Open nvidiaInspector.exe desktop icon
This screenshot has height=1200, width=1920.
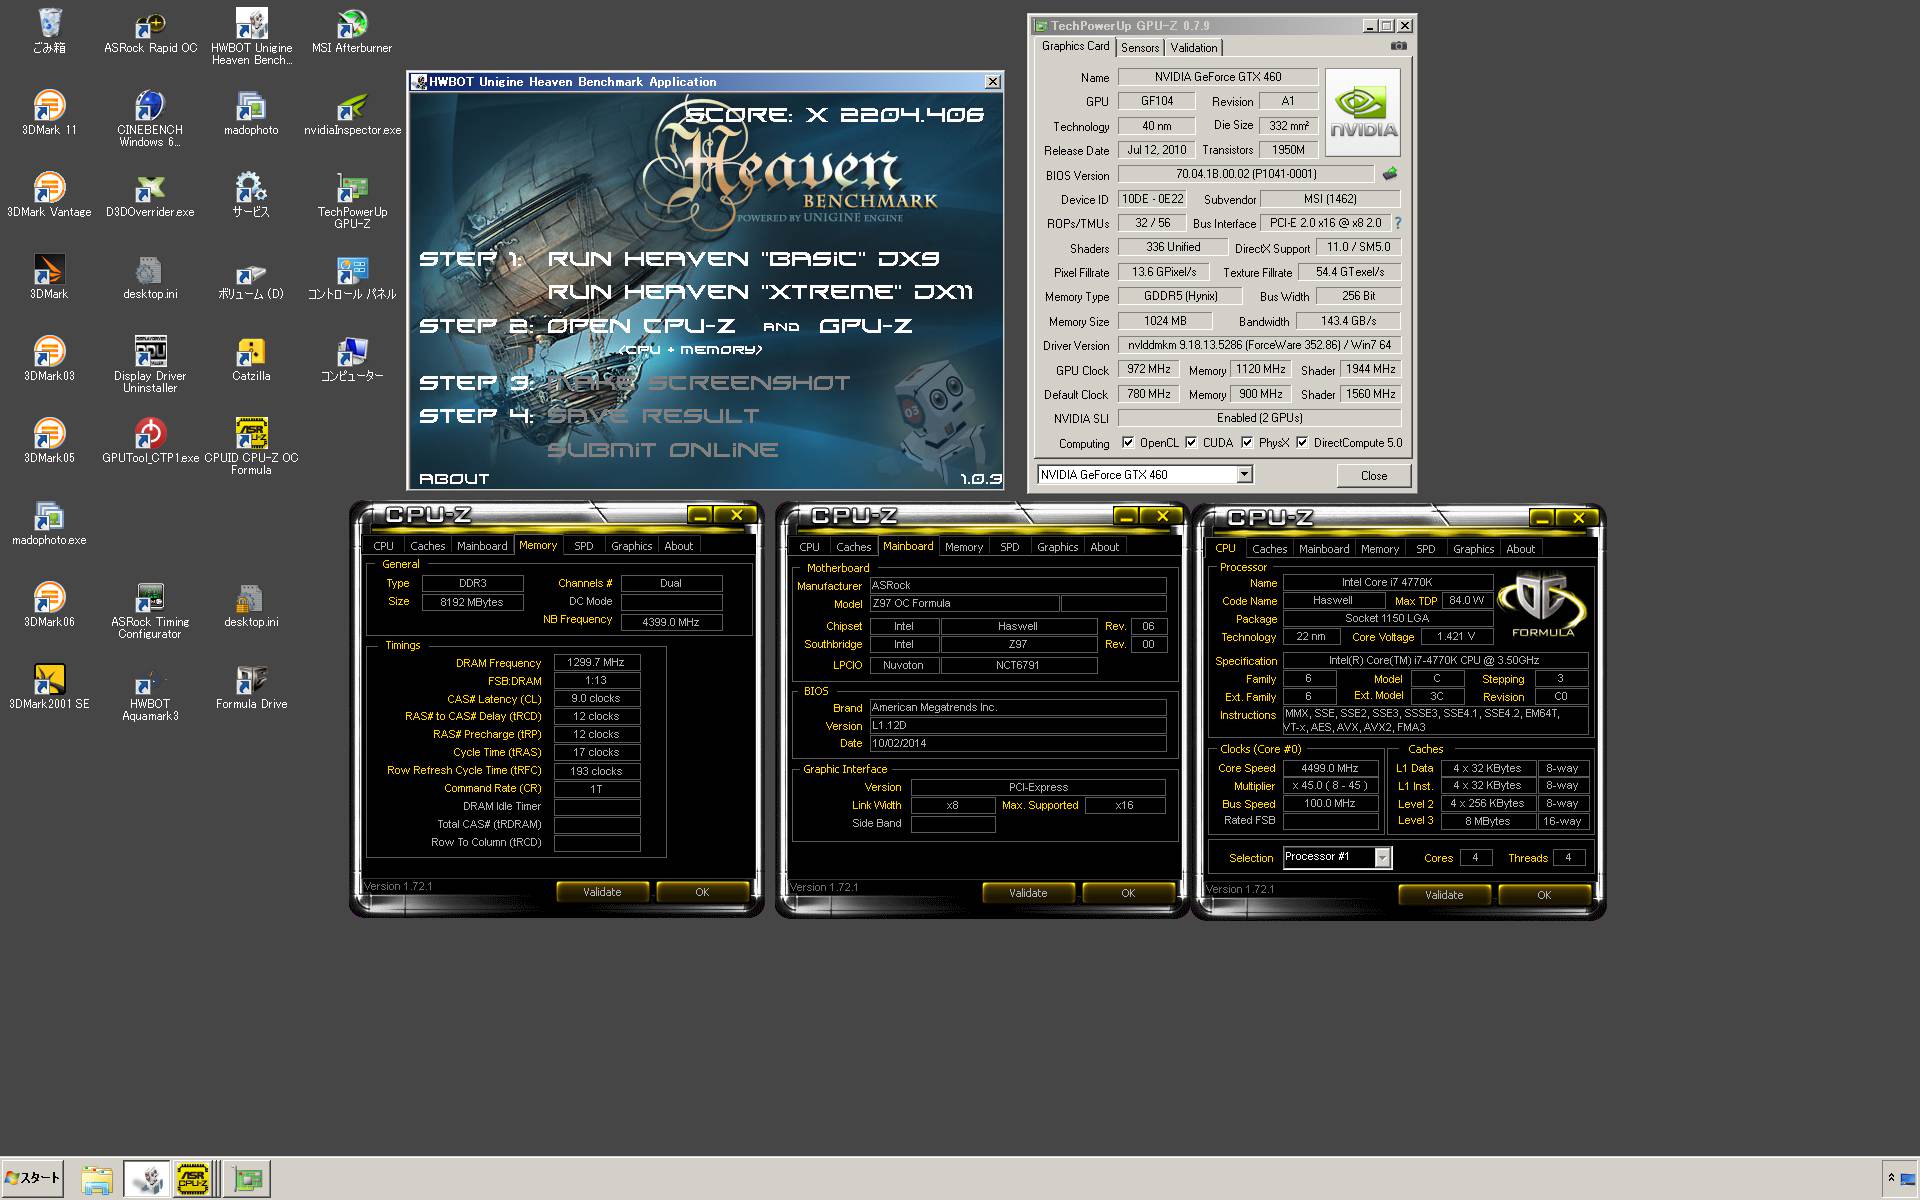352,113
